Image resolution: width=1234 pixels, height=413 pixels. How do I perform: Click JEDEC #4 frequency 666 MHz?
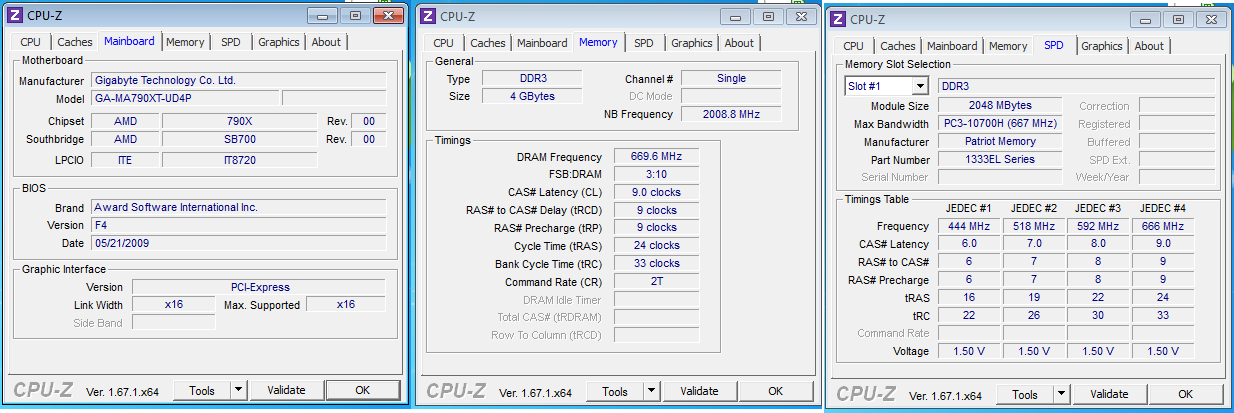[1162, 226]
